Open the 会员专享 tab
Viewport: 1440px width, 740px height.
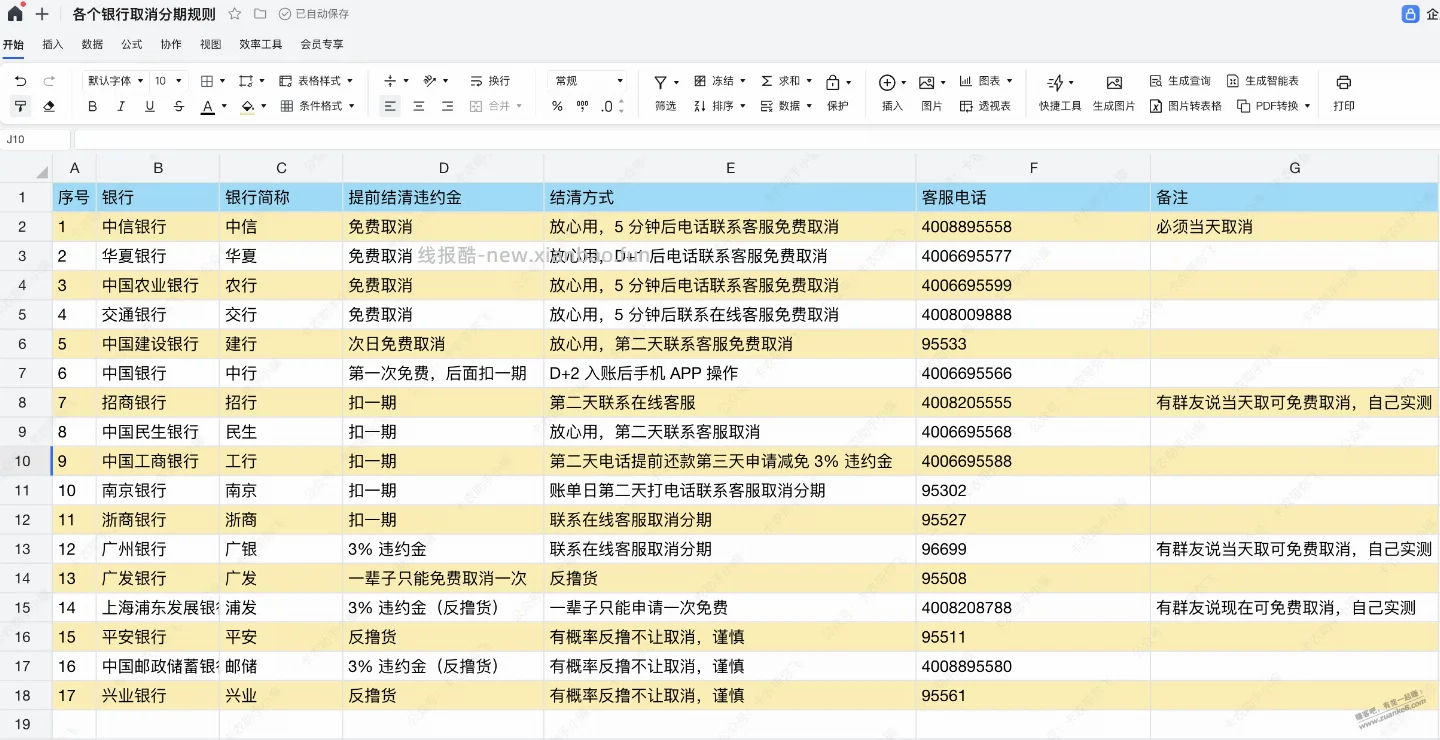pos(322,44)
